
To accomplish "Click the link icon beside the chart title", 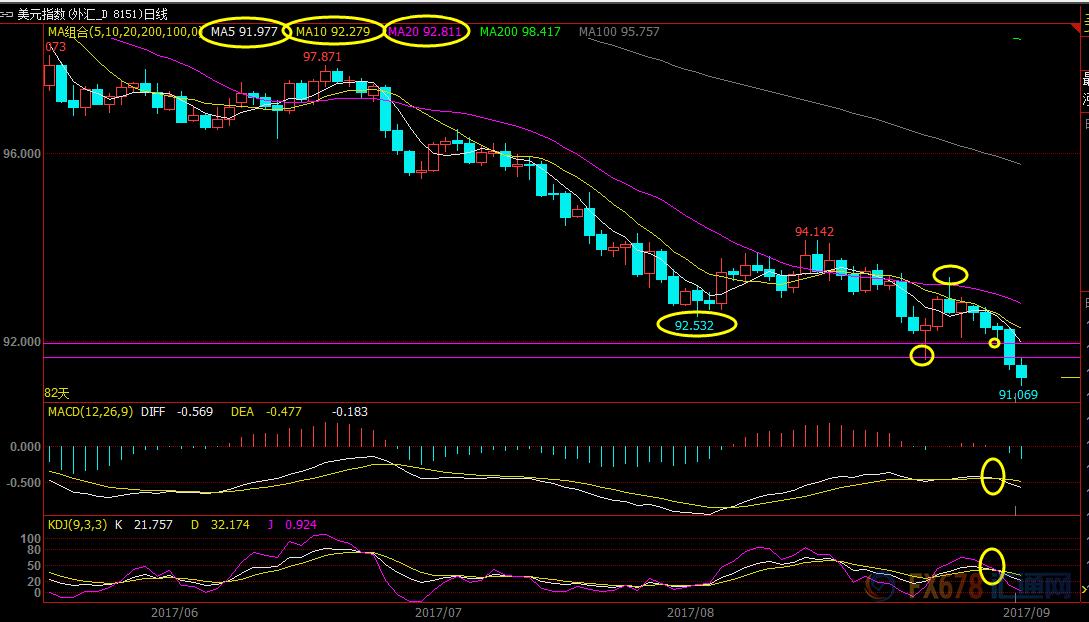I will point(7,13).
